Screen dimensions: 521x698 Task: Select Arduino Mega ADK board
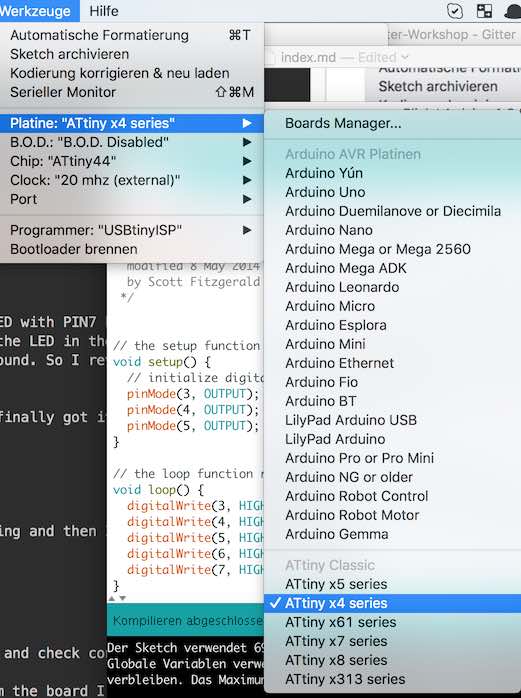[x=392, y=268]
